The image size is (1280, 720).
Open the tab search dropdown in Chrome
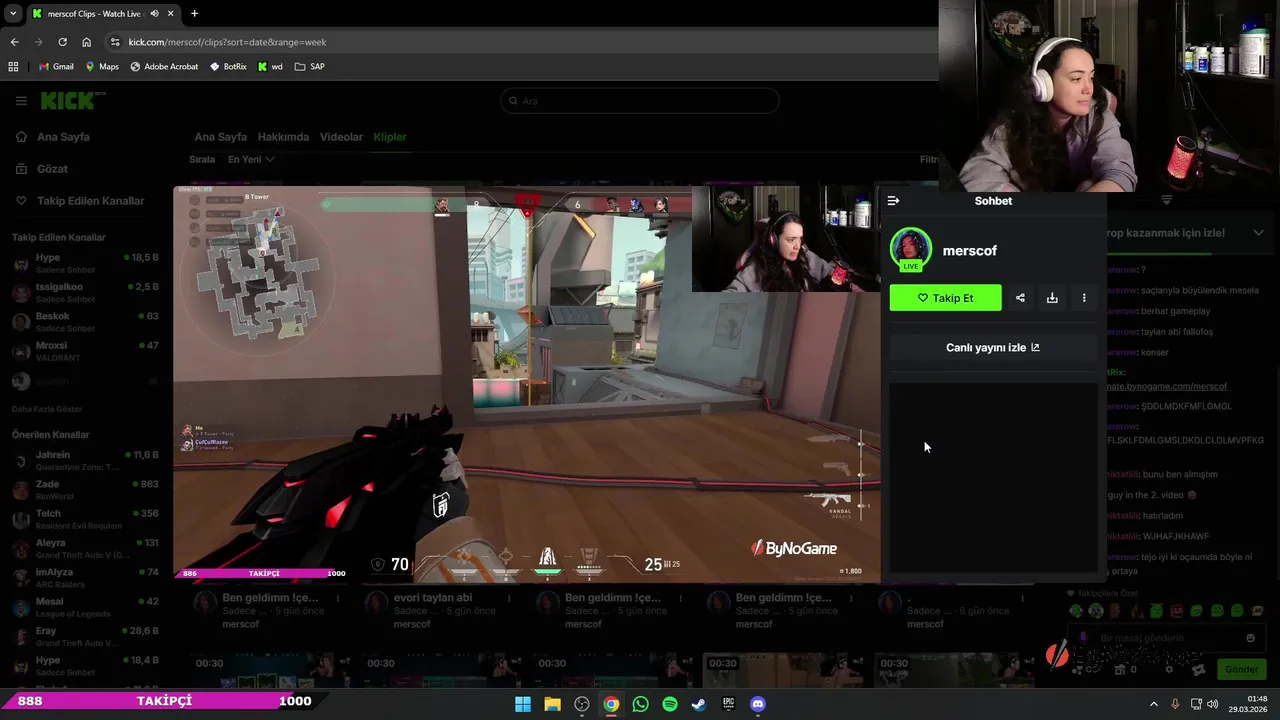click(x=14, y=14)
